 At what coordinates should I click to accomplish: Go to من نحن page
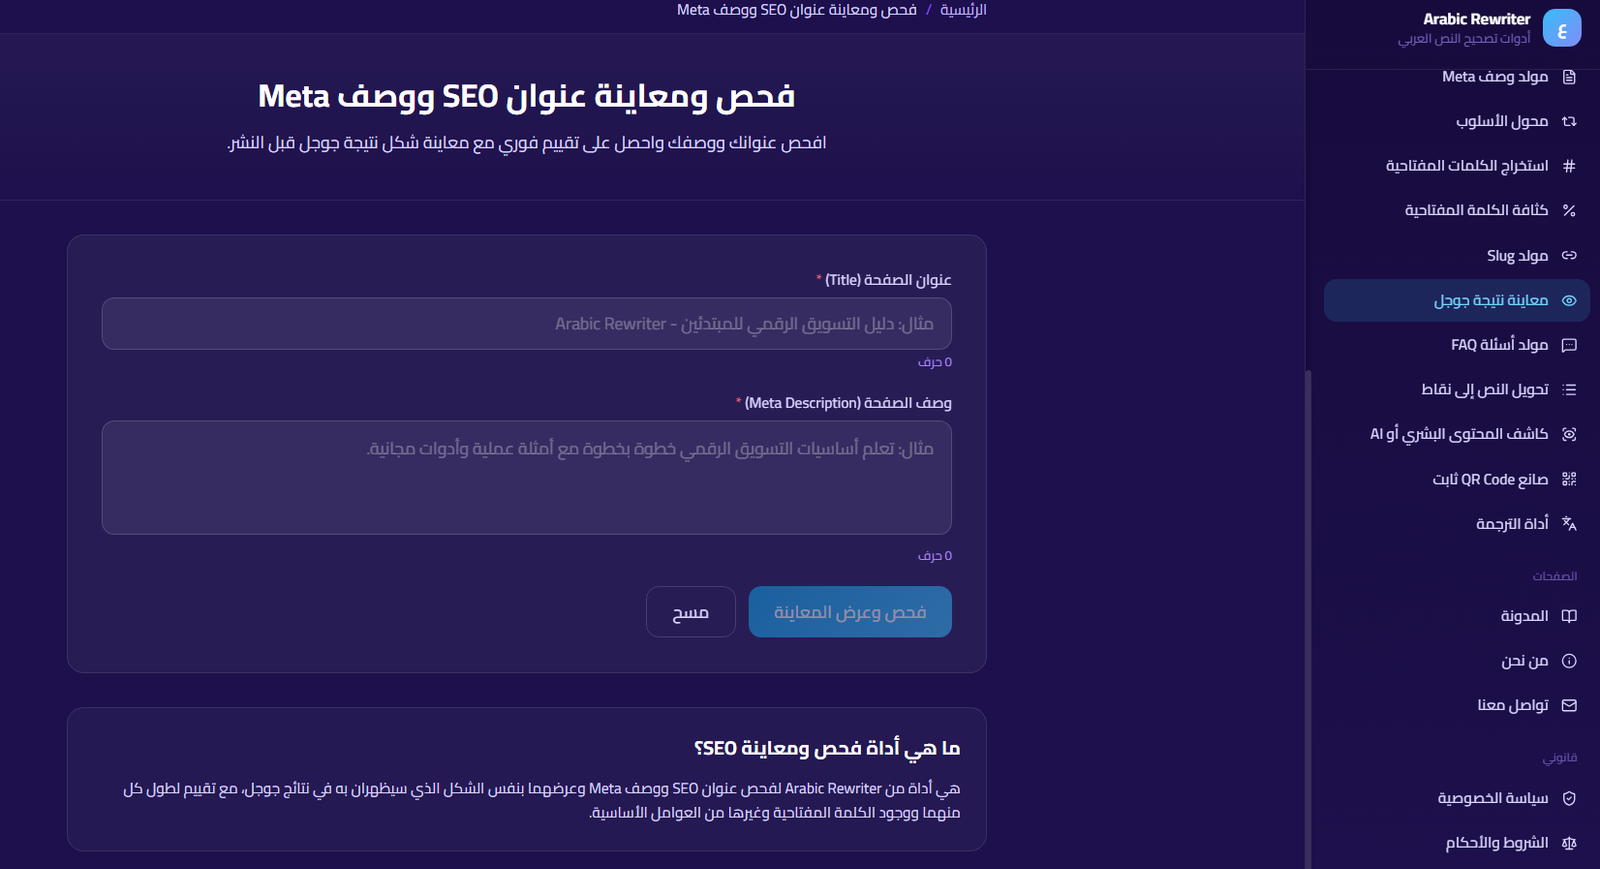point(1457,660)
